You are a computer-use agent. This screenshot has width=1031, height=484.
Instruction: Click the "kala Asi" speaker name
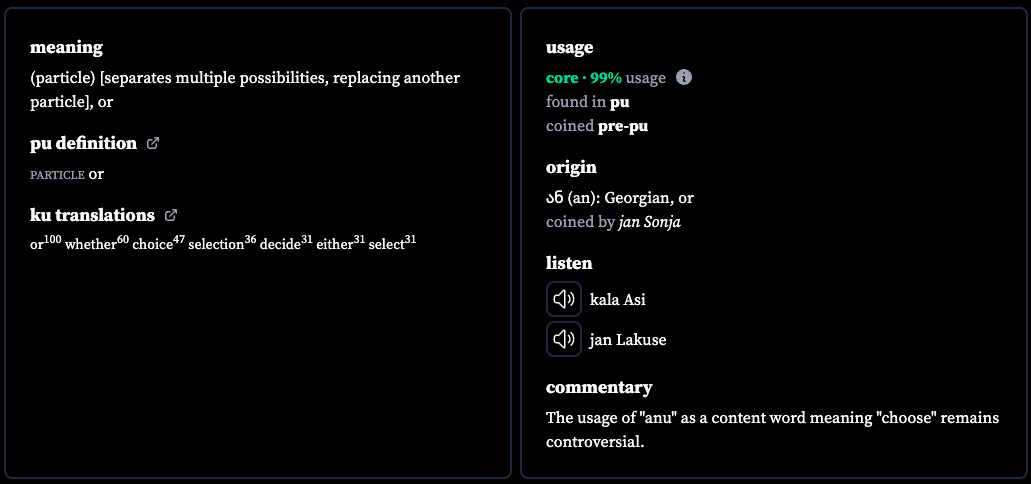618,300
